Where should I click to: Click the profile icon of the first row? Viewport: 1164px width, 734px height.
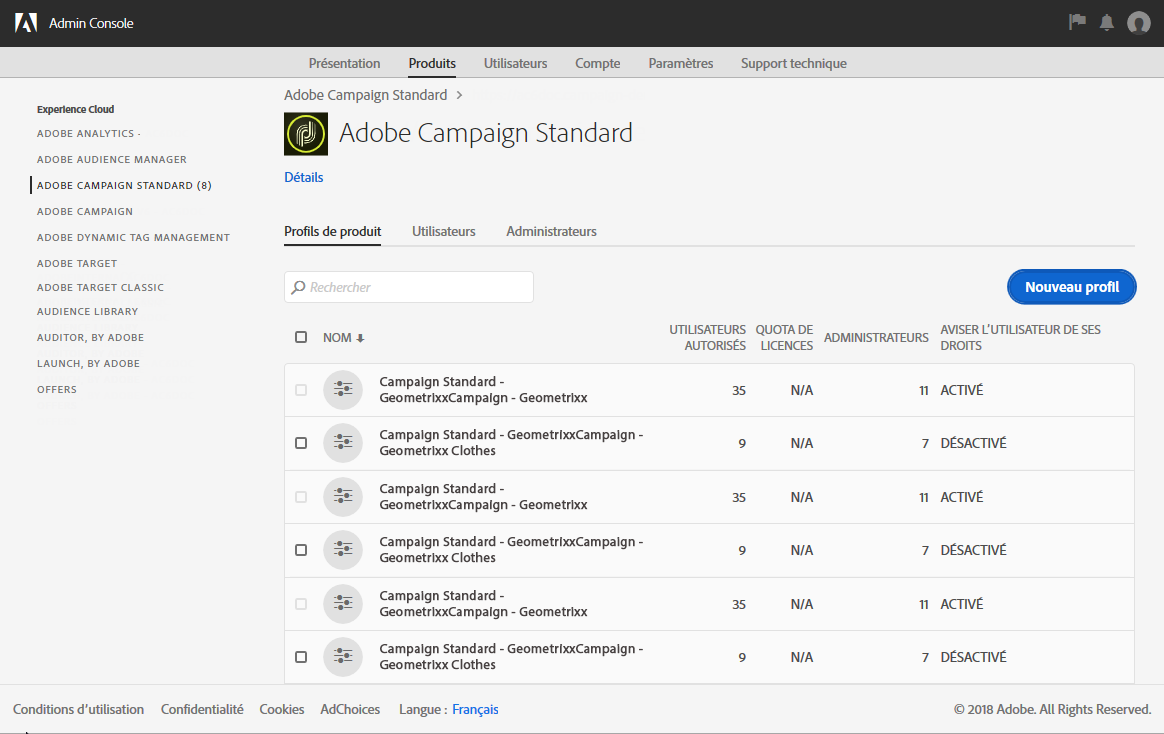(x=342, y=390)
